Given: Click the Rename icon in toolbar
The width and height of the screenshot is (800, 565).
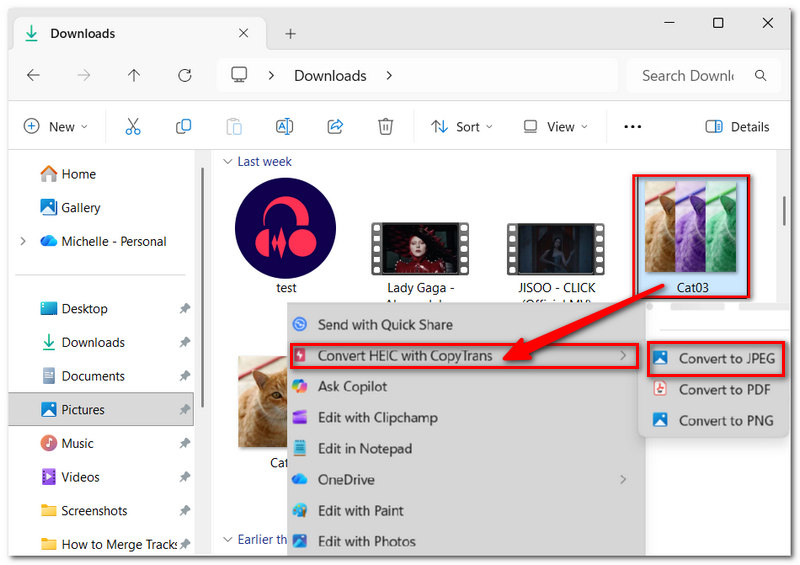Looking at the screenshot, I should [284, 126].
